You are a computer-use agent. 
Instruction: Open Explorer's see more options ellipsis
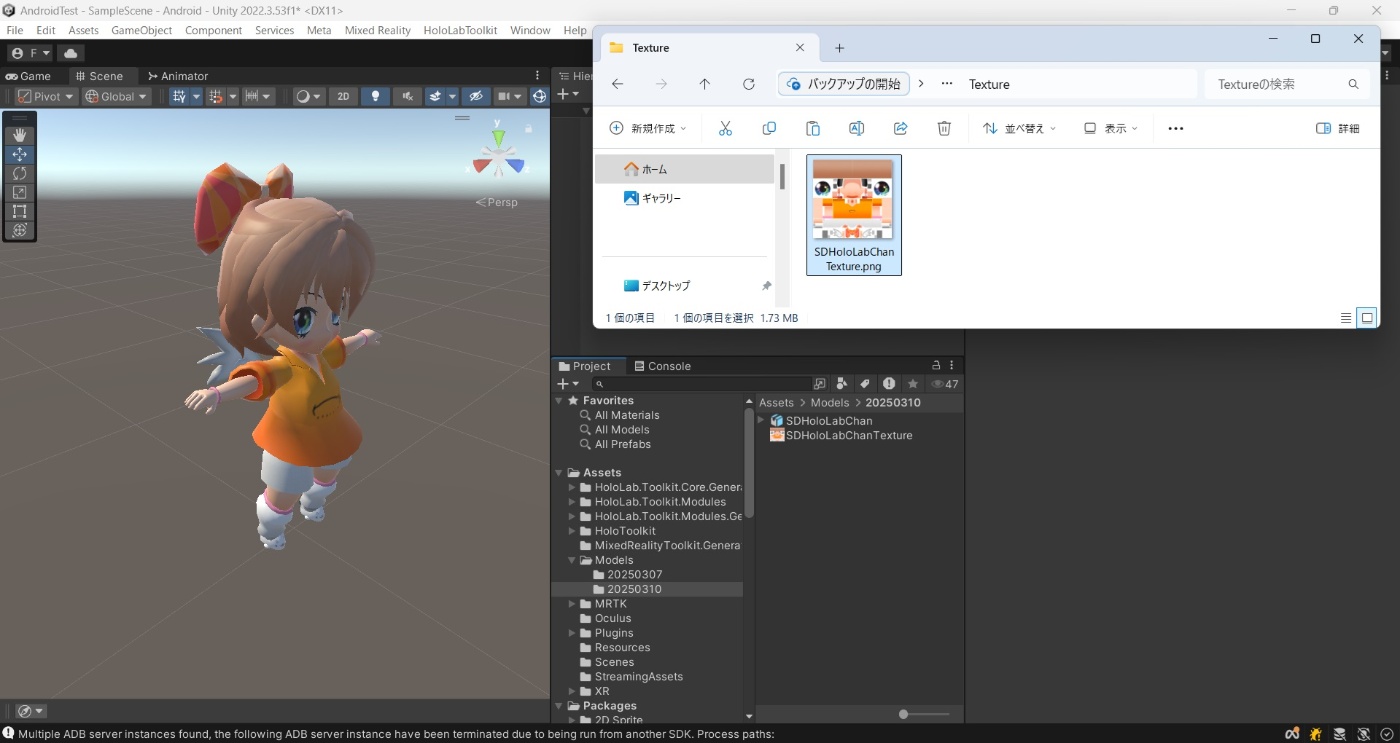click(x=1176, y=128)
